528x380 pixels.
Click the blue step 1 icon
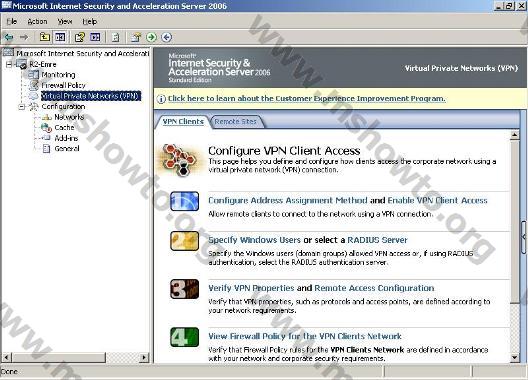185,201
